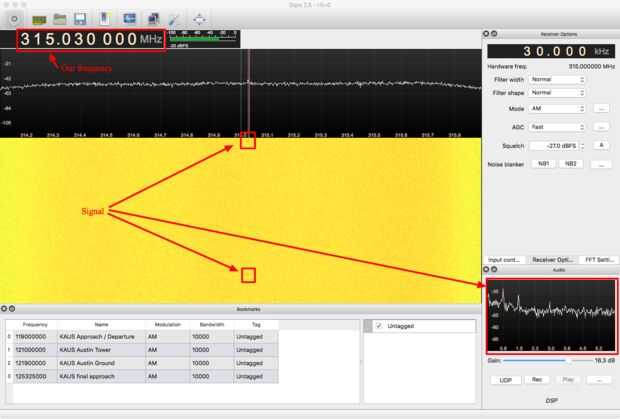Open the AGC dropdown showing Fast
Image resolution: width=620 pixels, height=419 pixels.
pyautogui.click(x=557, y=127)
